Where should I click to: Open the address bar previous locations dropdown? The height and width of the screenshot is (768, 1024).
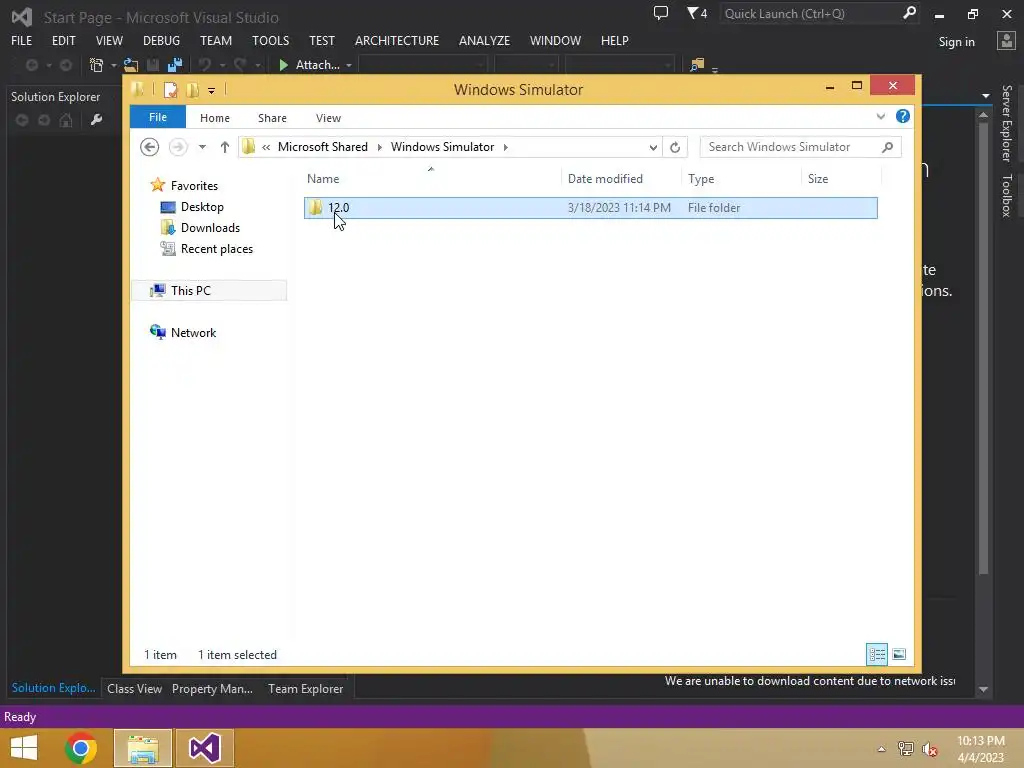[653, 148]
